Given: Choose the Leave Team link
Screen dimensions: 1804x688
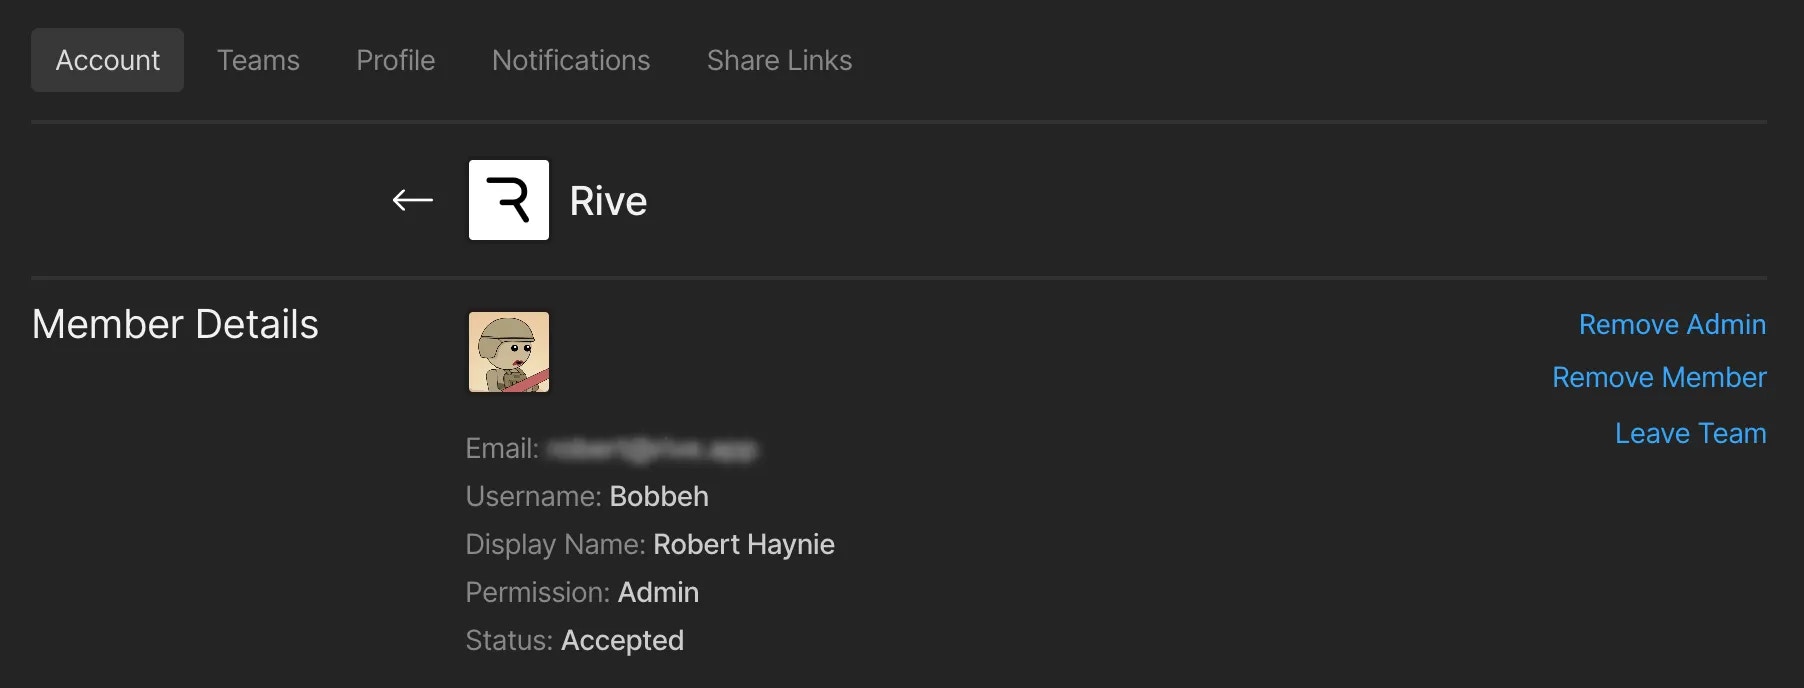Looking at the screenshot, I should [x=1690, y=434].
